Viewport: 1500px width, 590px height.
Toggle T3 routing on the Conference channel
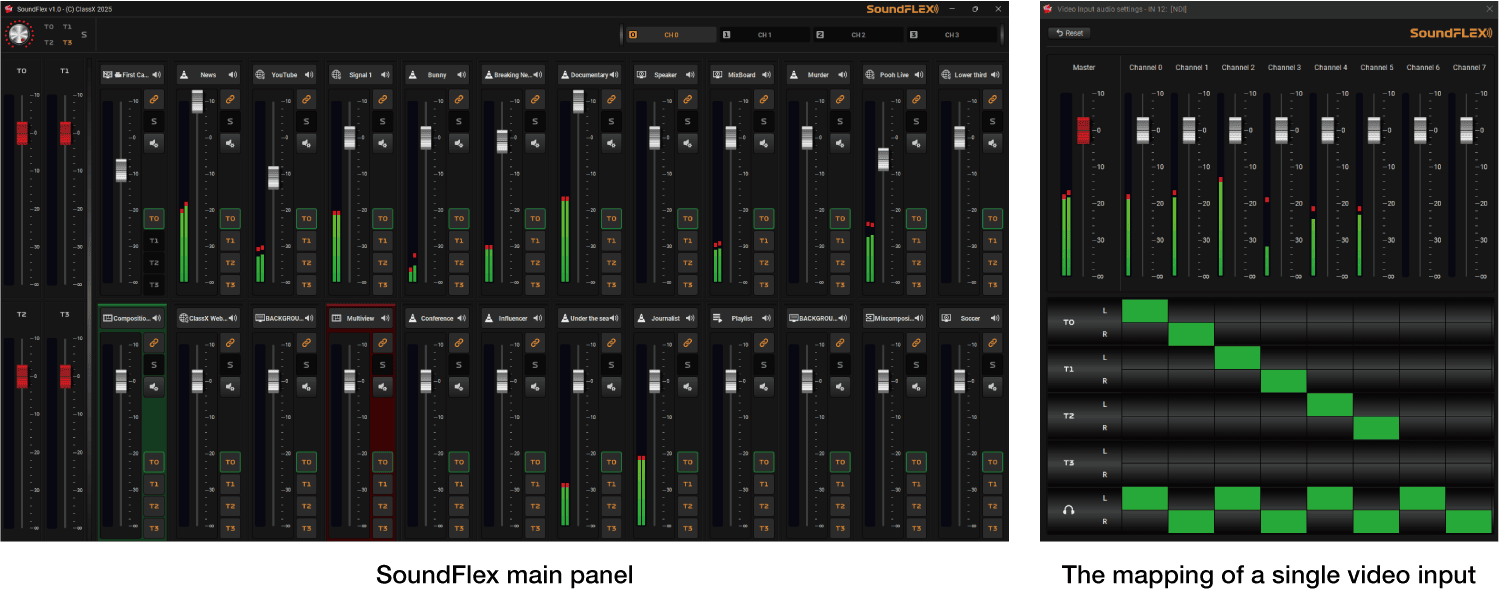point(459,528)
